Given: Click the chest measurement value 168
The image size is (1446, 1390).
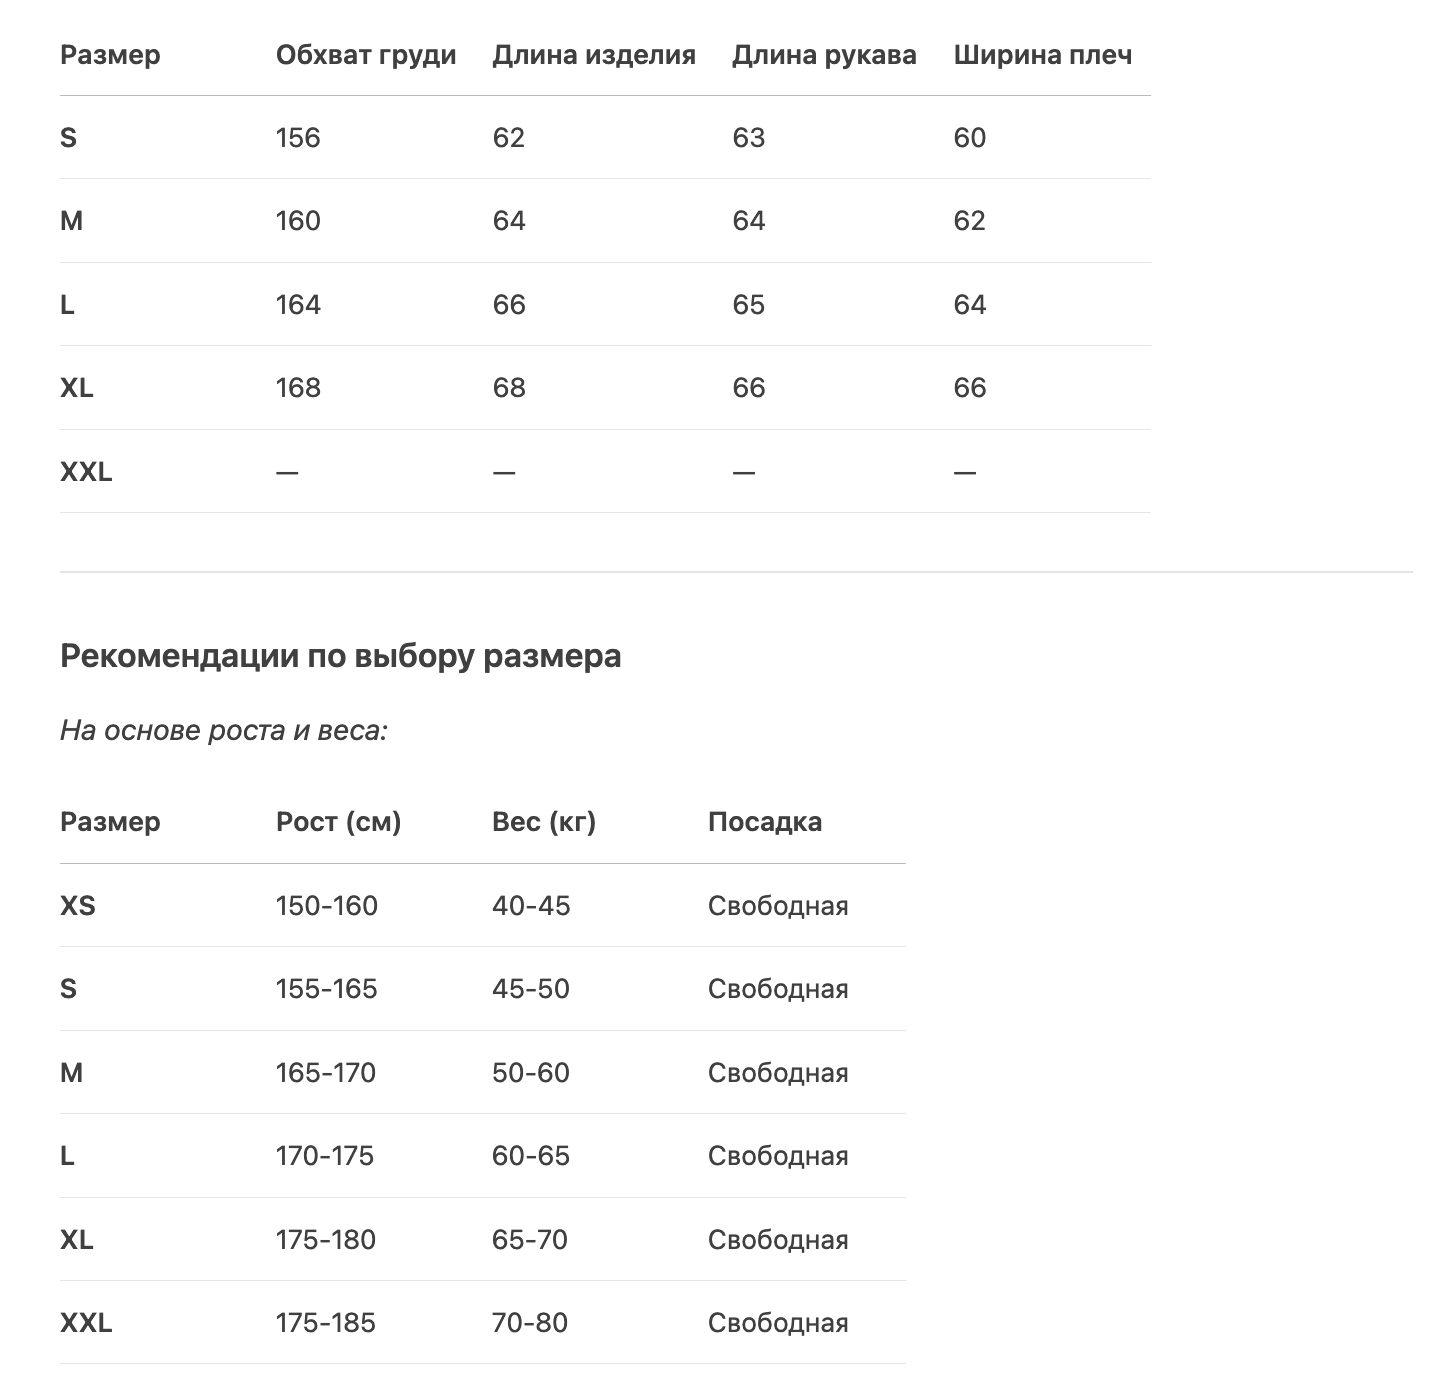Looking at the screenshot, I should coord(298,388).
